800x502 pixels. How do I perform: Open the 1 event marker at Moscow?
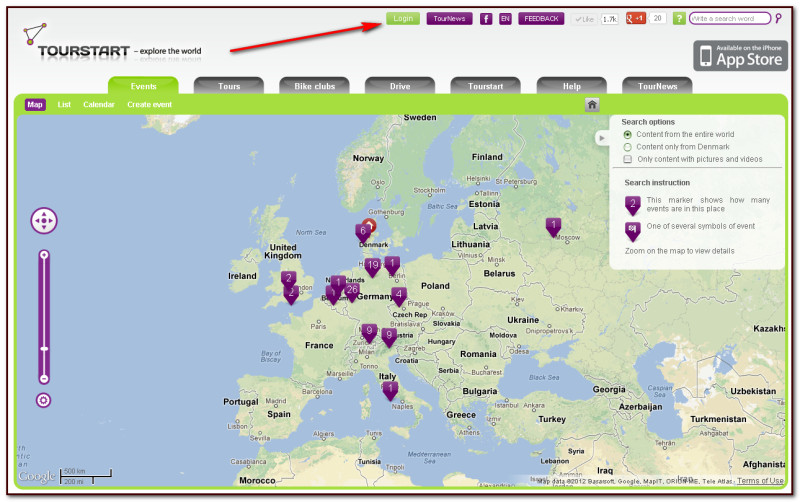[x=553, y=227]
